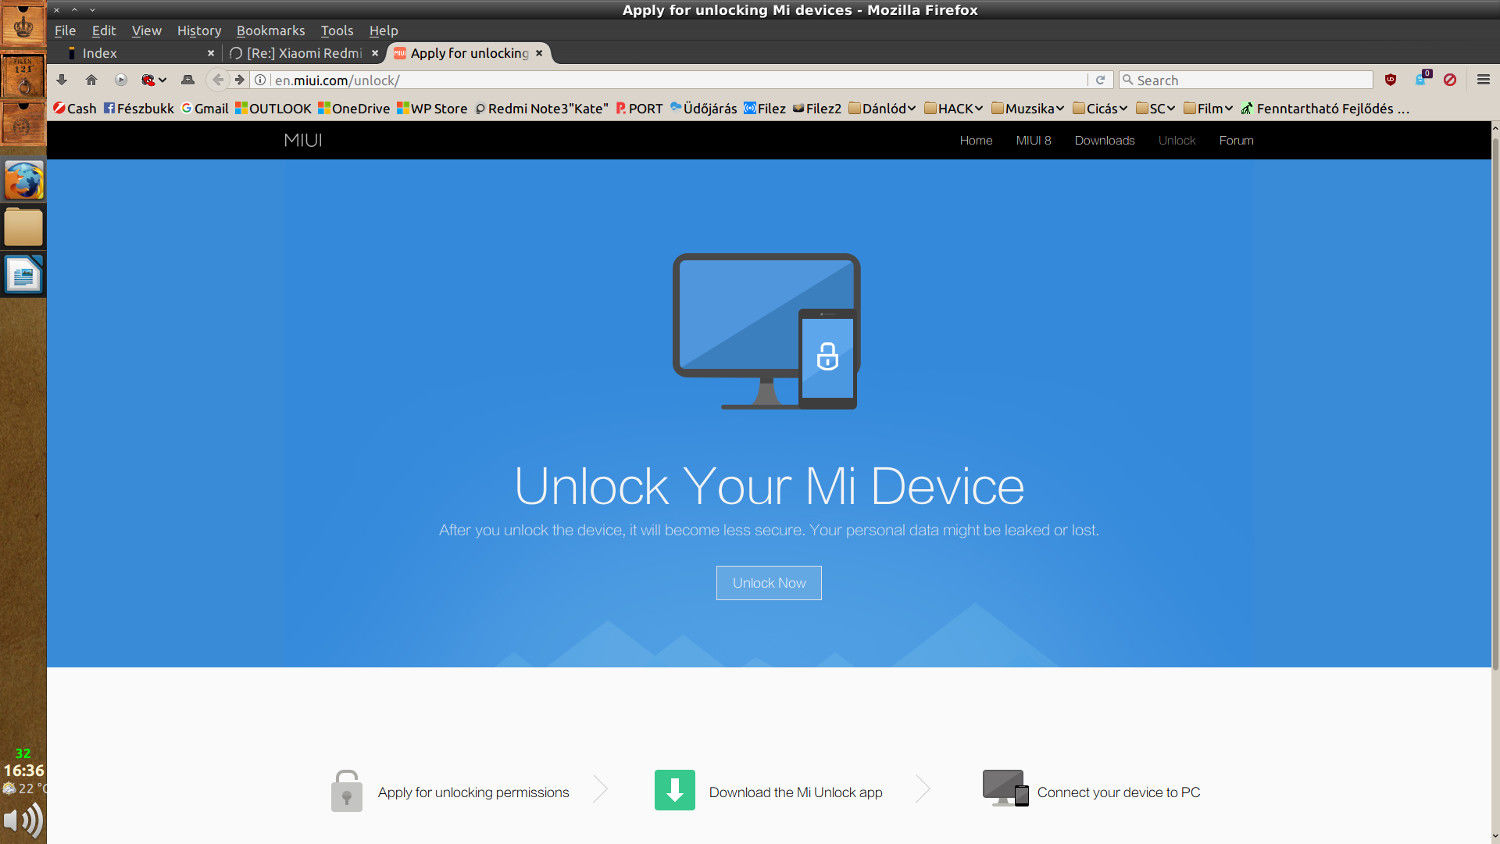1500x844 pixels.
Task: Open the PORT bookmark
Action: 639,108
